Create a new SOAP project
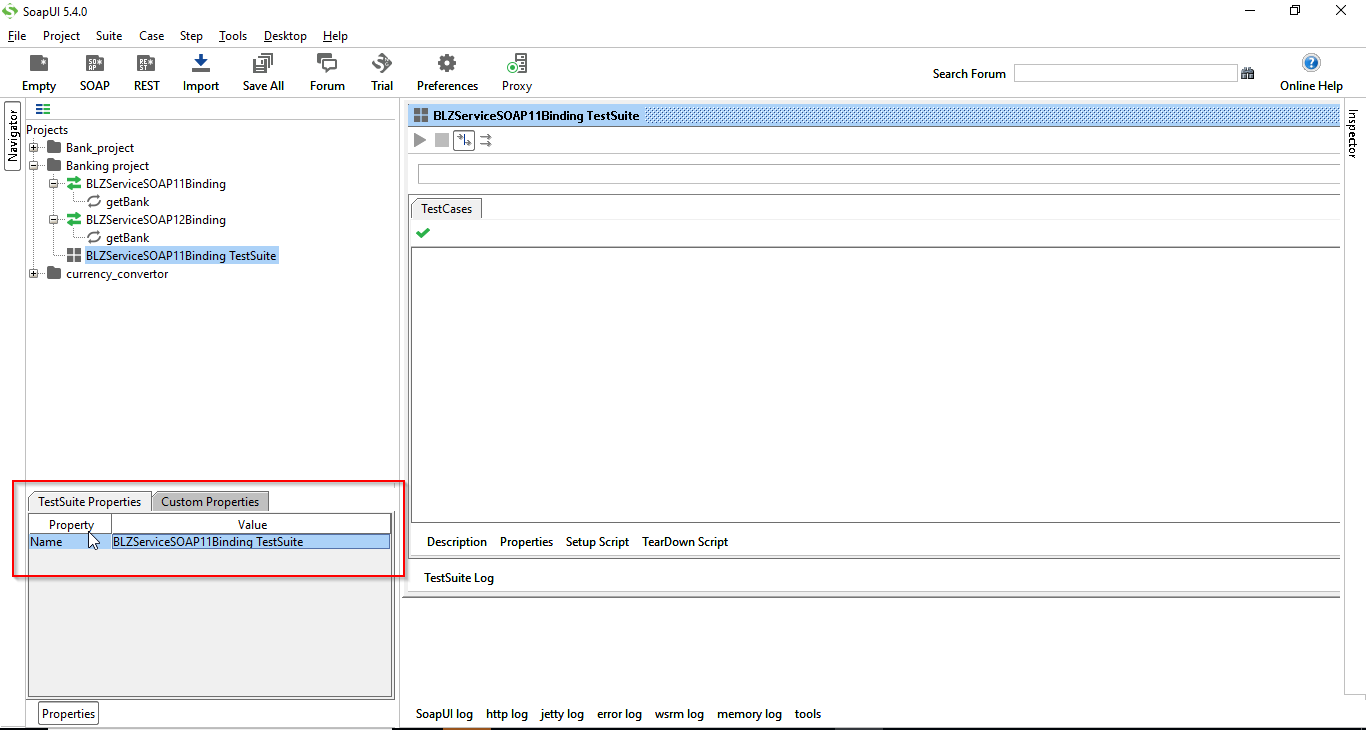Viewport: 1366px width, 730px height. tap(94, 71)
